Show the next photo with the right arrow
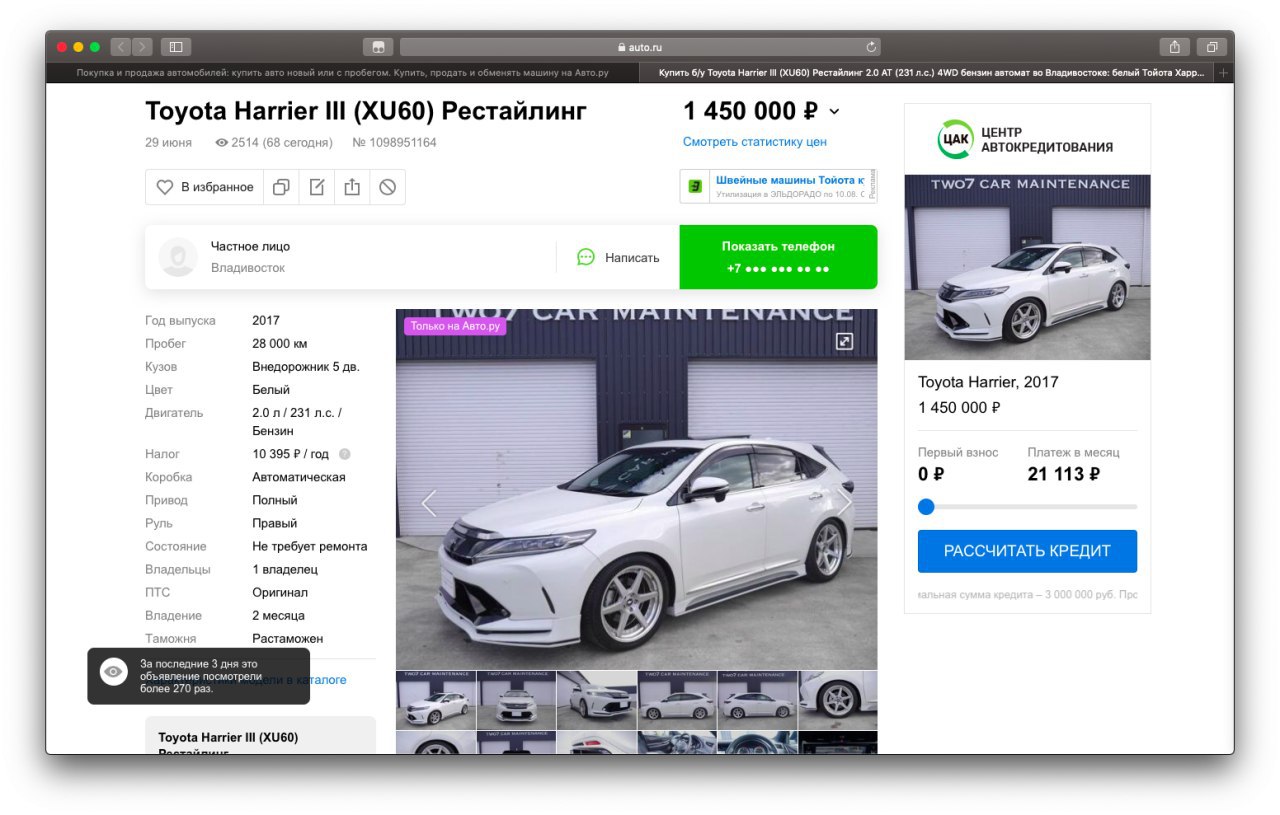The width and height of the screenshot is (1280, 815). [845, 503]
